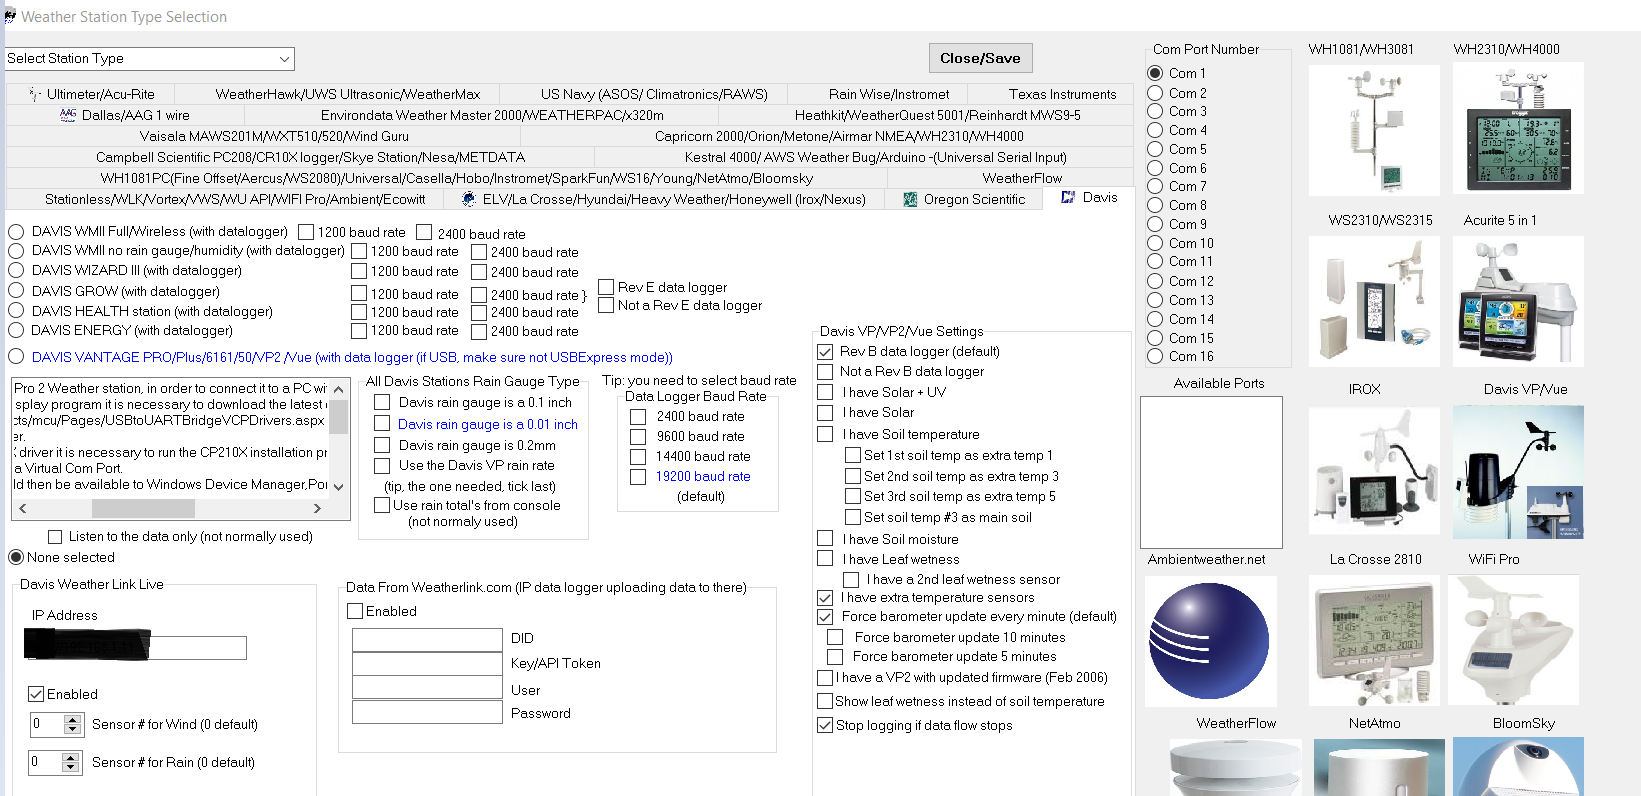Enable the I have Solar + UV checkbox
The height and width of the screenshot is (796, 1641).
click(825, 392)
